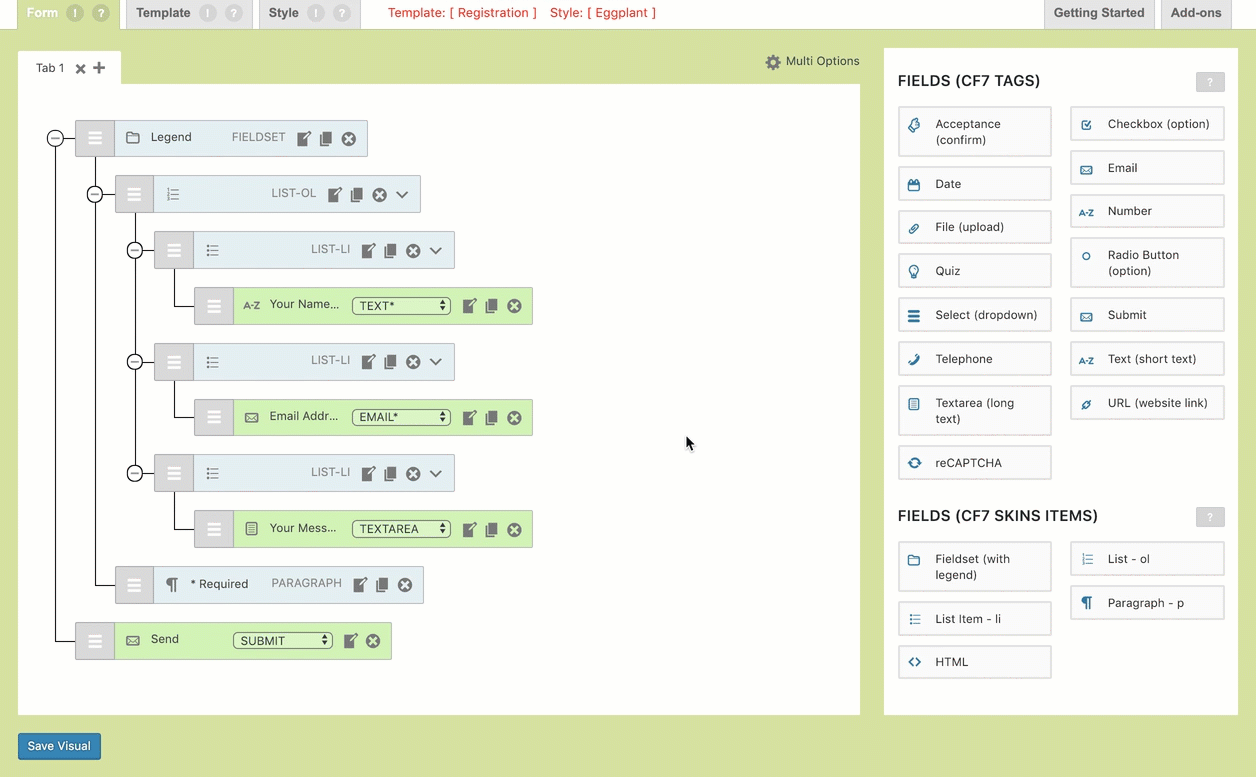
Task: Delete the Email Address field
Action: [514, 418]
